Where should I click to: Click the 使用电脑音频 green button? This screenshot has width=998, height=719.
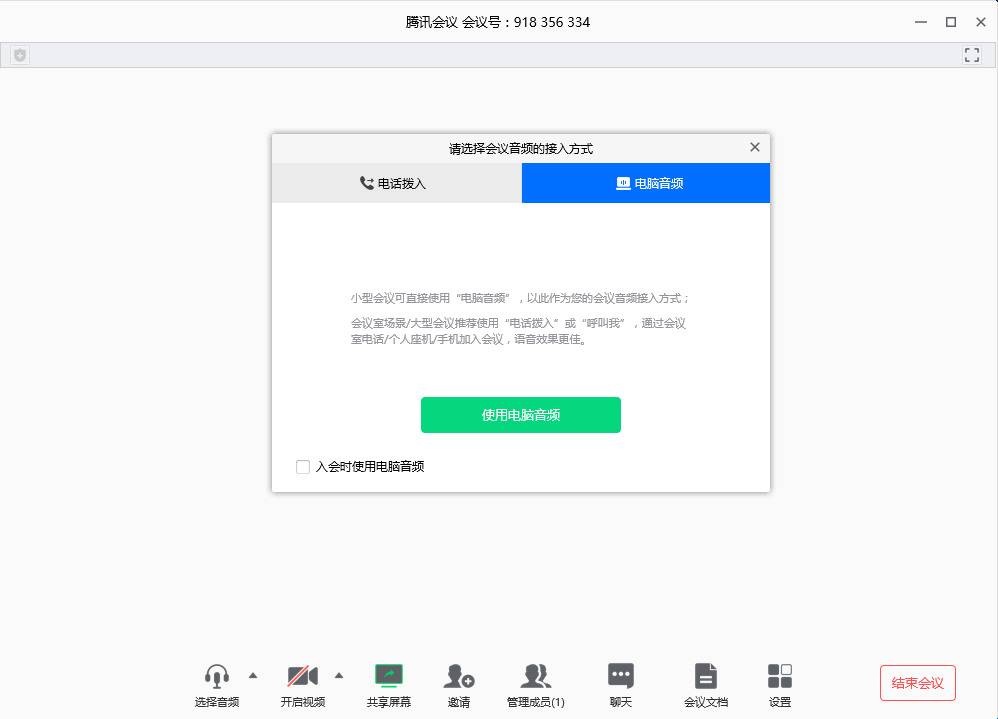click(520, 414)
